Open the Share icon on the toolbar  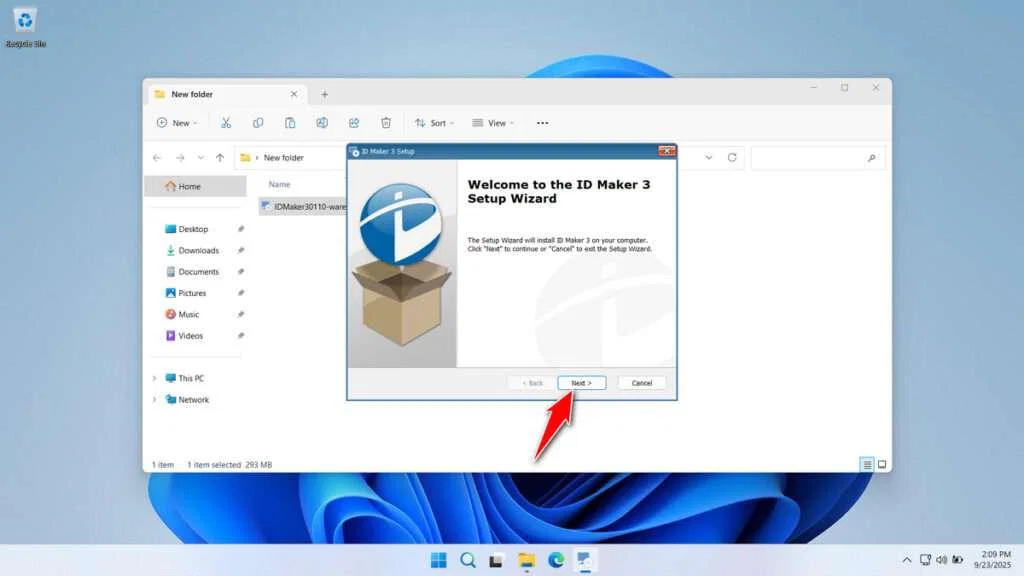point(354,122)
